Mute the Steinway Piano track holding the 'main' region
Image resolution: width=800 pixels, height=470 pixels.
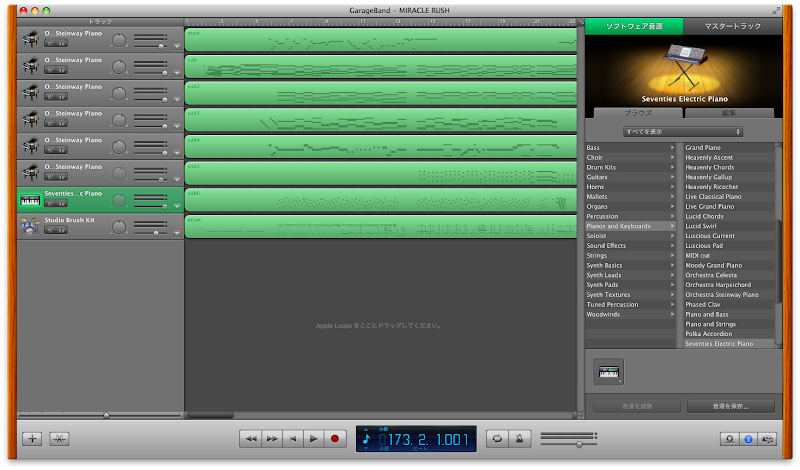point(50,43)
